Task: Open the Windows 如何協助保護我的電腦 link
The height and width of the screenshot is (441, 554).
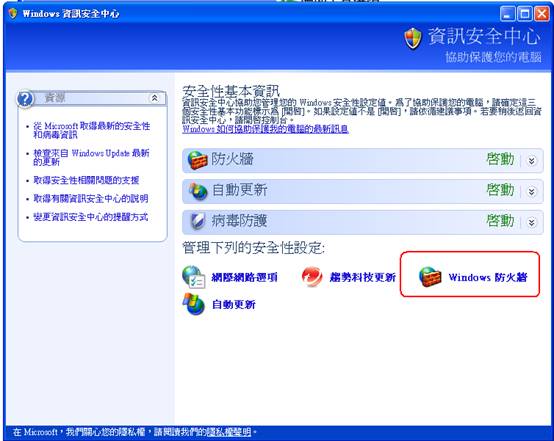Action: pyautogui.click(x=265, y=129)
